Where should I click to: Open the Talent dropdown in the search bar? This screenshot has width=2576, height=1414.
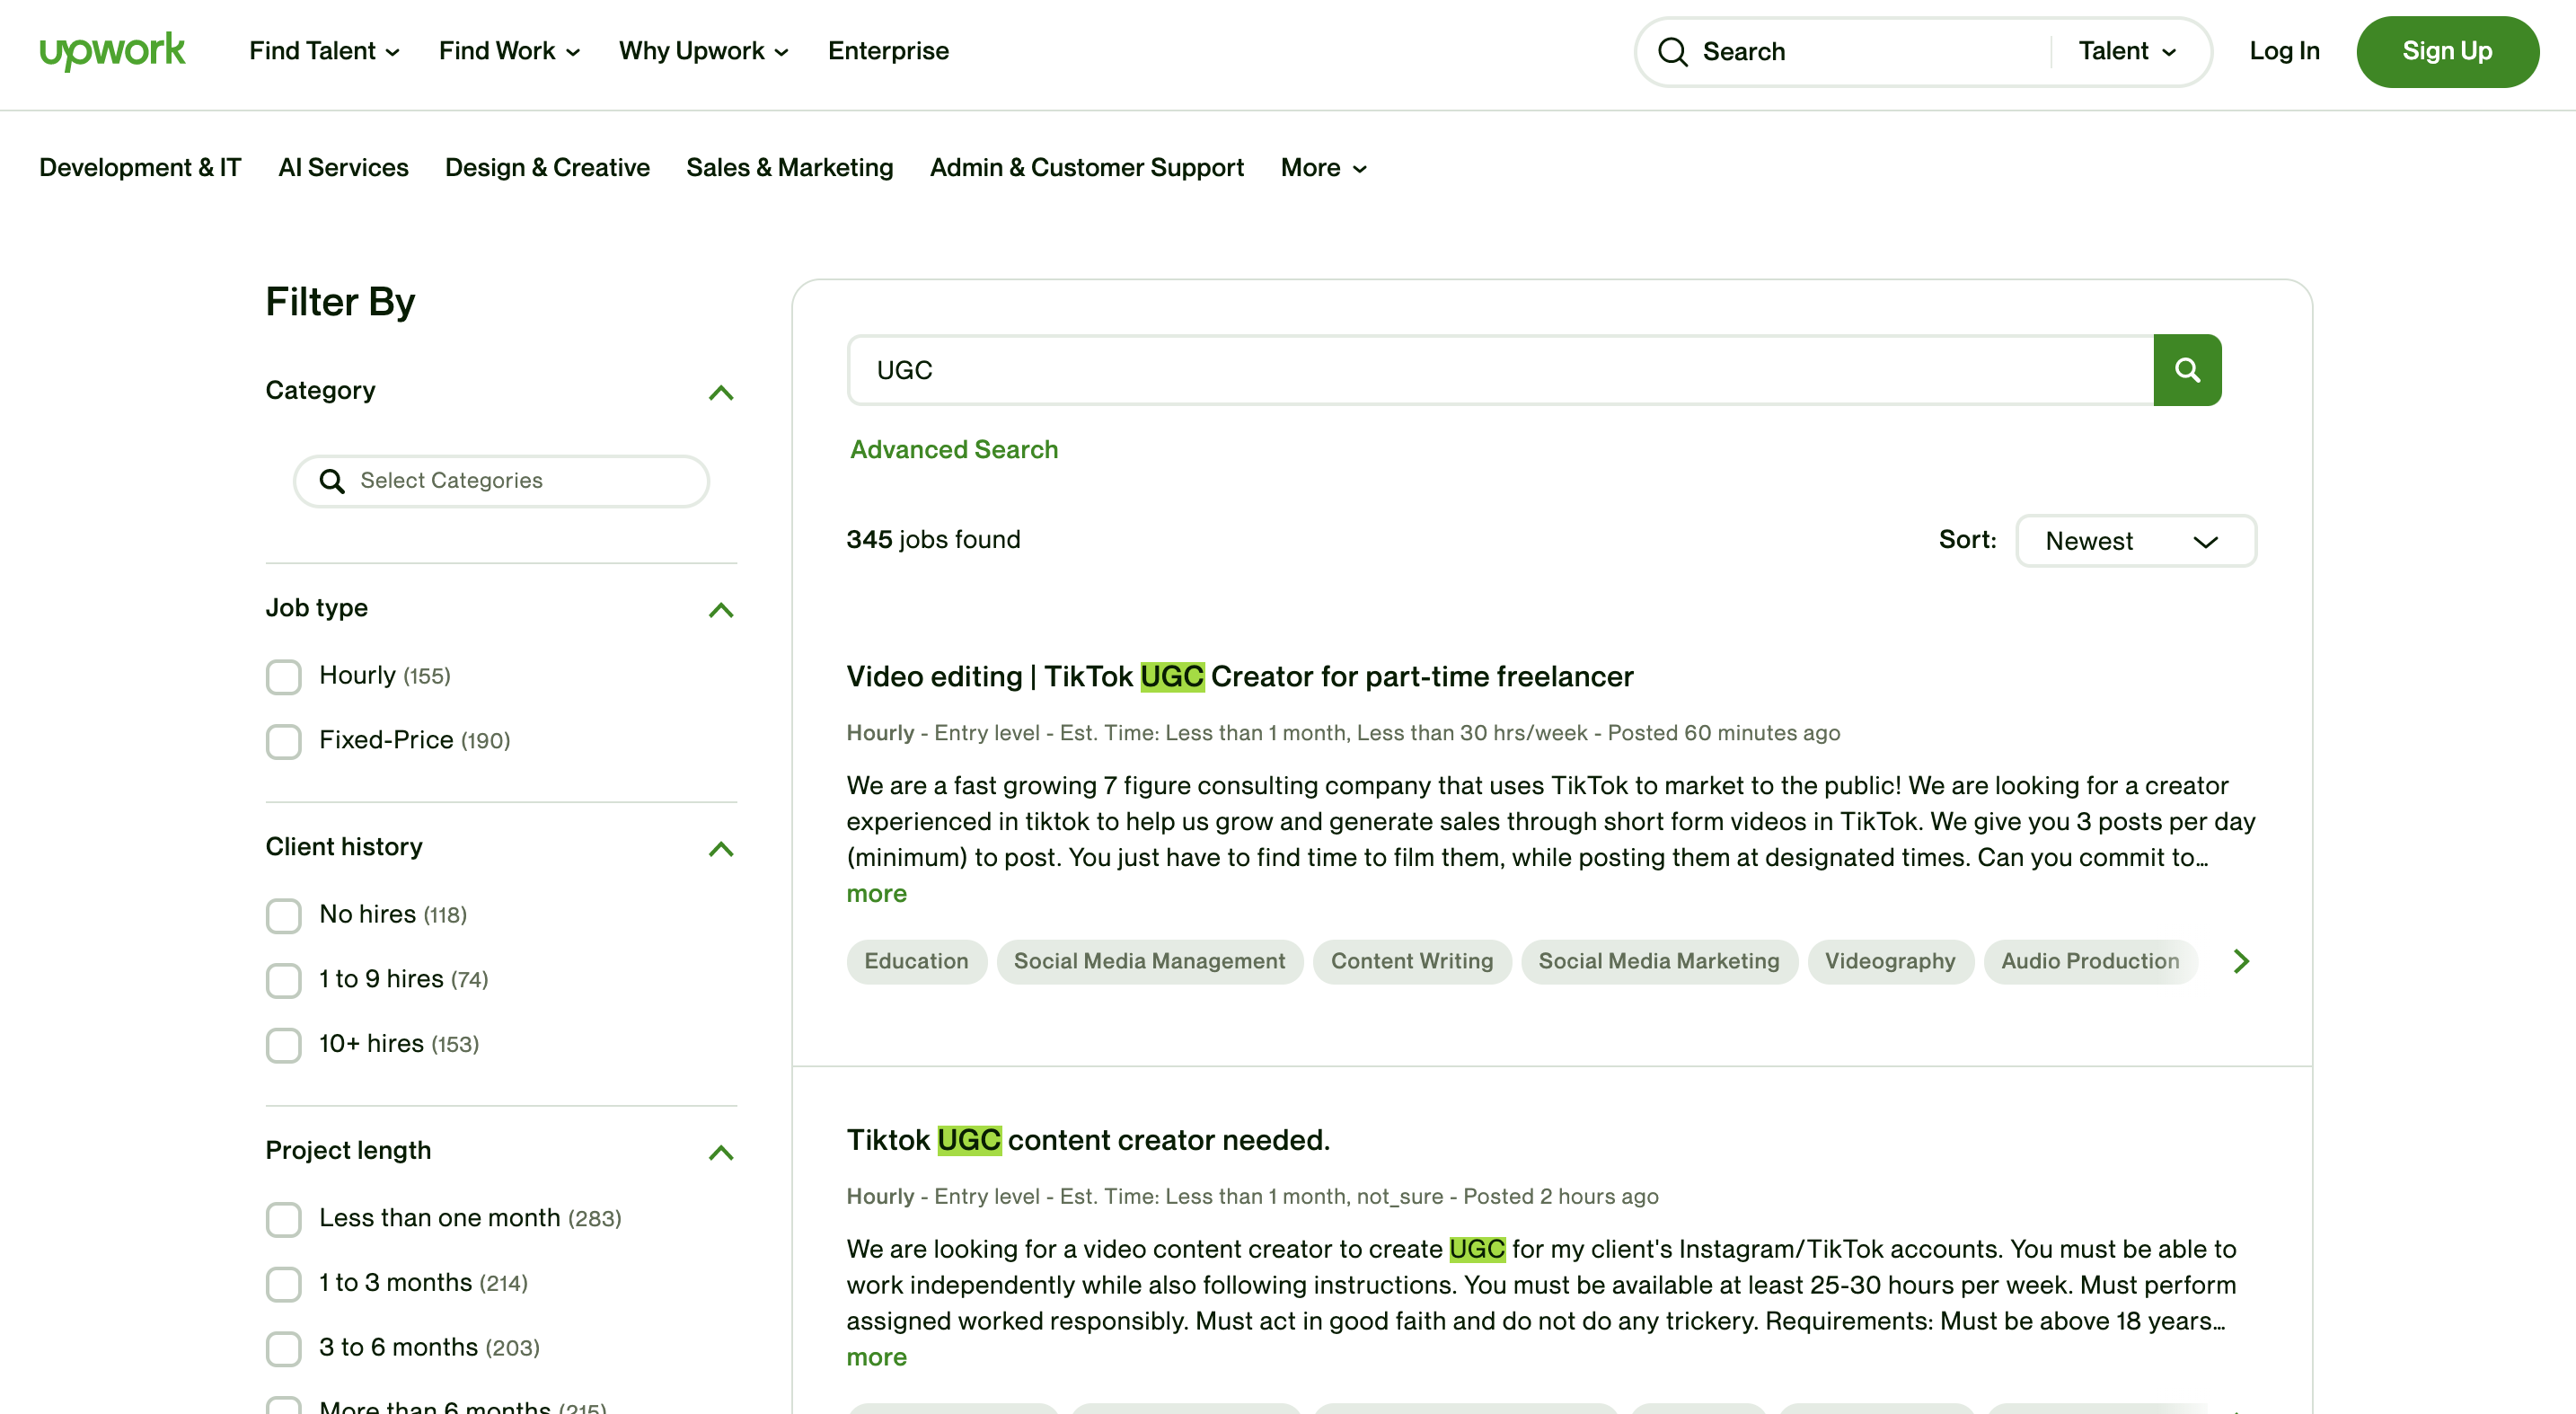[x=2126, y=51]
